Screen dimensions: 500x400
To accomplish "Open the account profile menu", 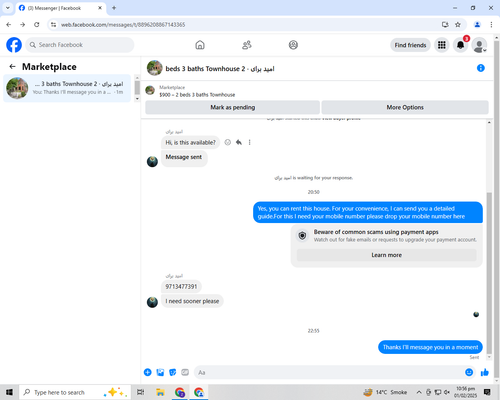I will click(479, 45).
